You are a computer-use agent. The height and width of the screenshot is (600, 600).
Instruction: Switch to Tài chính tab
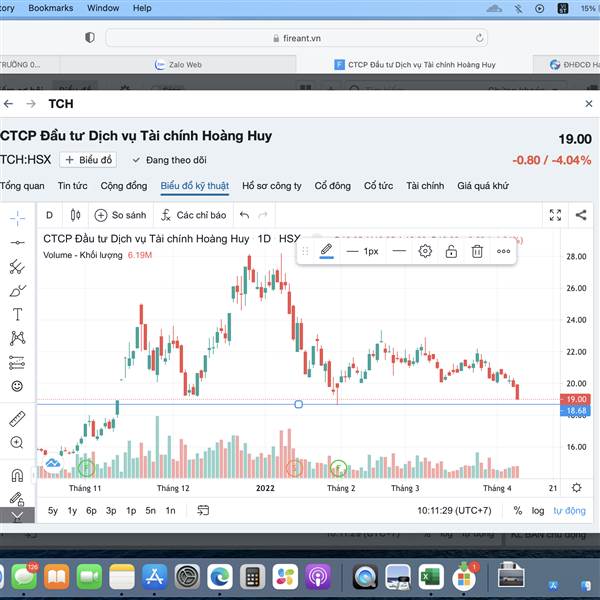pyautogui.click(x=425, y=186)
